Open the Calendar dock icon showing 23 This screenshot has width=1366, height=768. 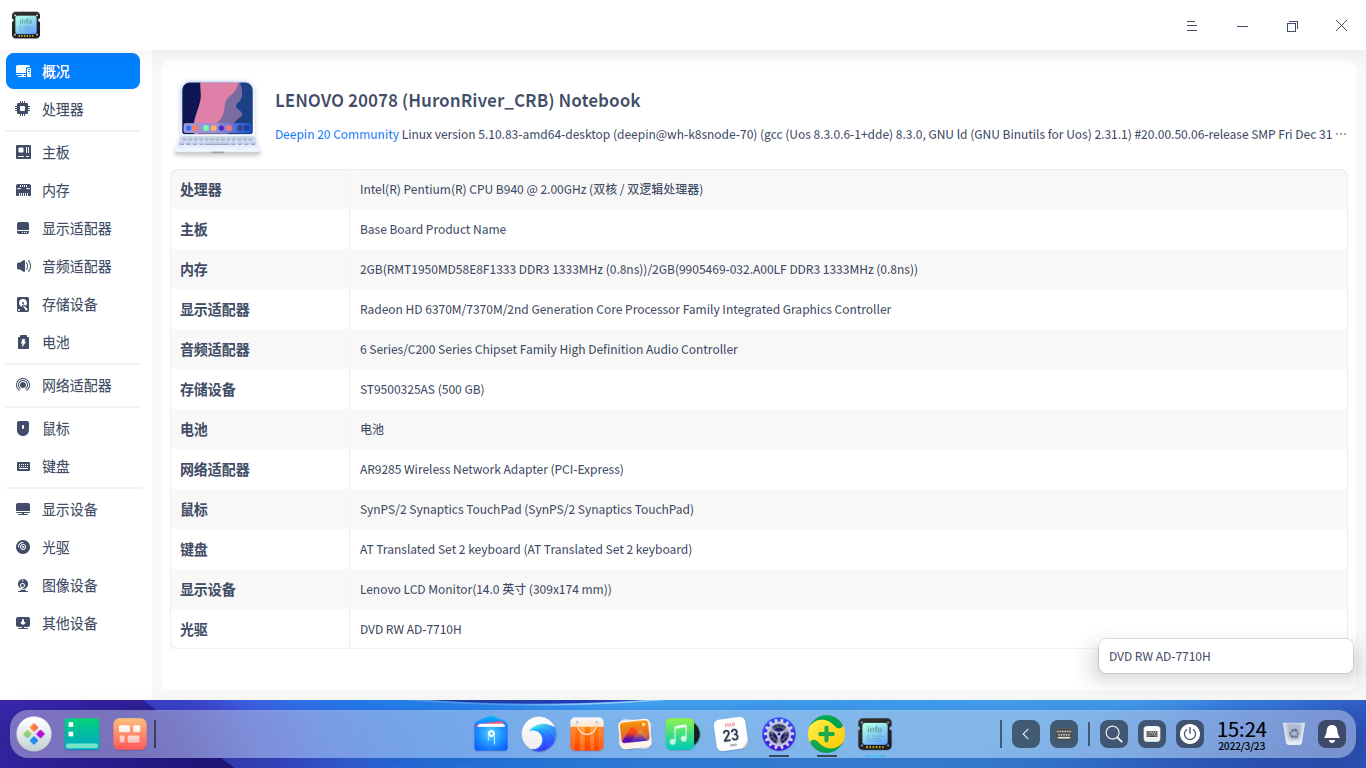[x=731, y=735]
